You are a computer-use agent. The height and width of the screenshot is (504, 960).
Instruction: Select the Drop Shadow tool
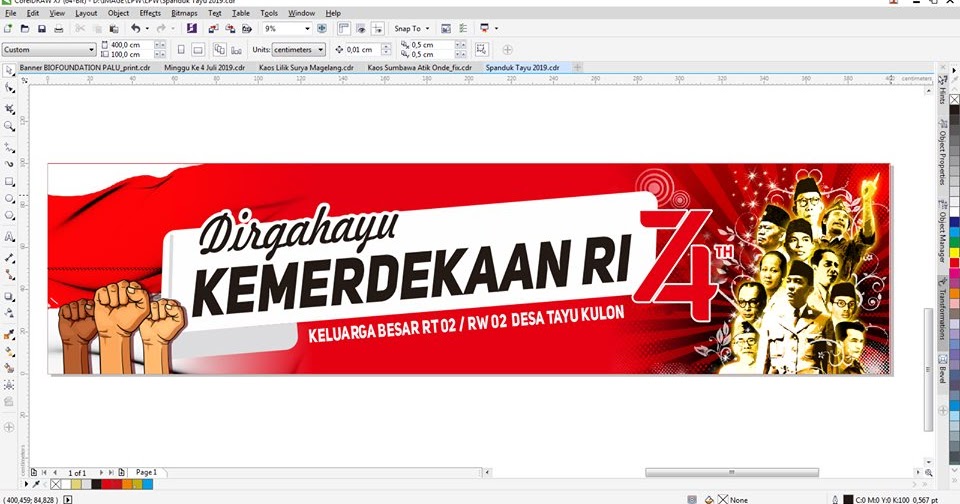click(x=9, y=296)
